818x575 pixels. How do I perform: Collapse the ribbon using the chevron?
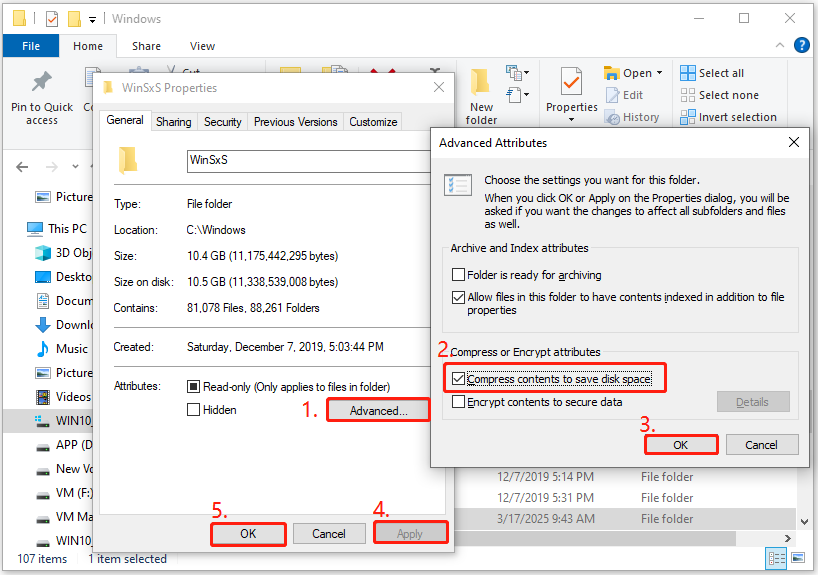781,45
